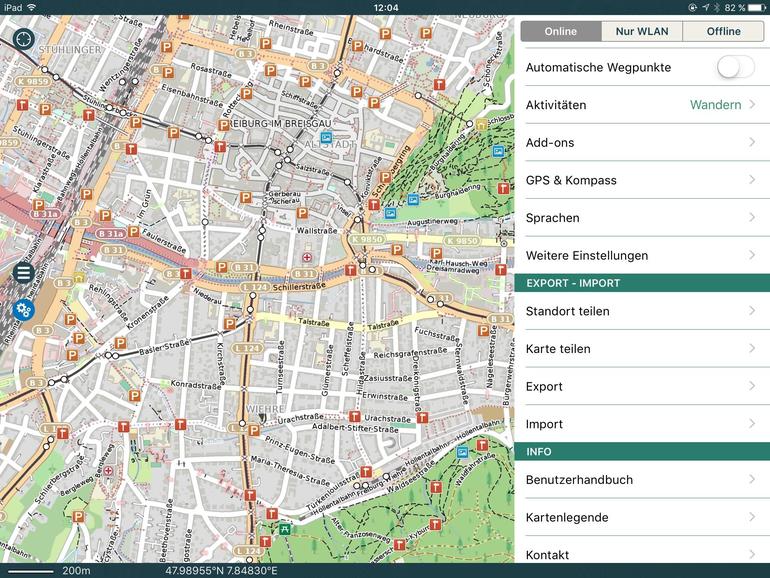The width and height of the screenshot is (770, 578).
Task: Expand the Sprachen settings row
Action: pyautogui.click(x=641, y=218)
